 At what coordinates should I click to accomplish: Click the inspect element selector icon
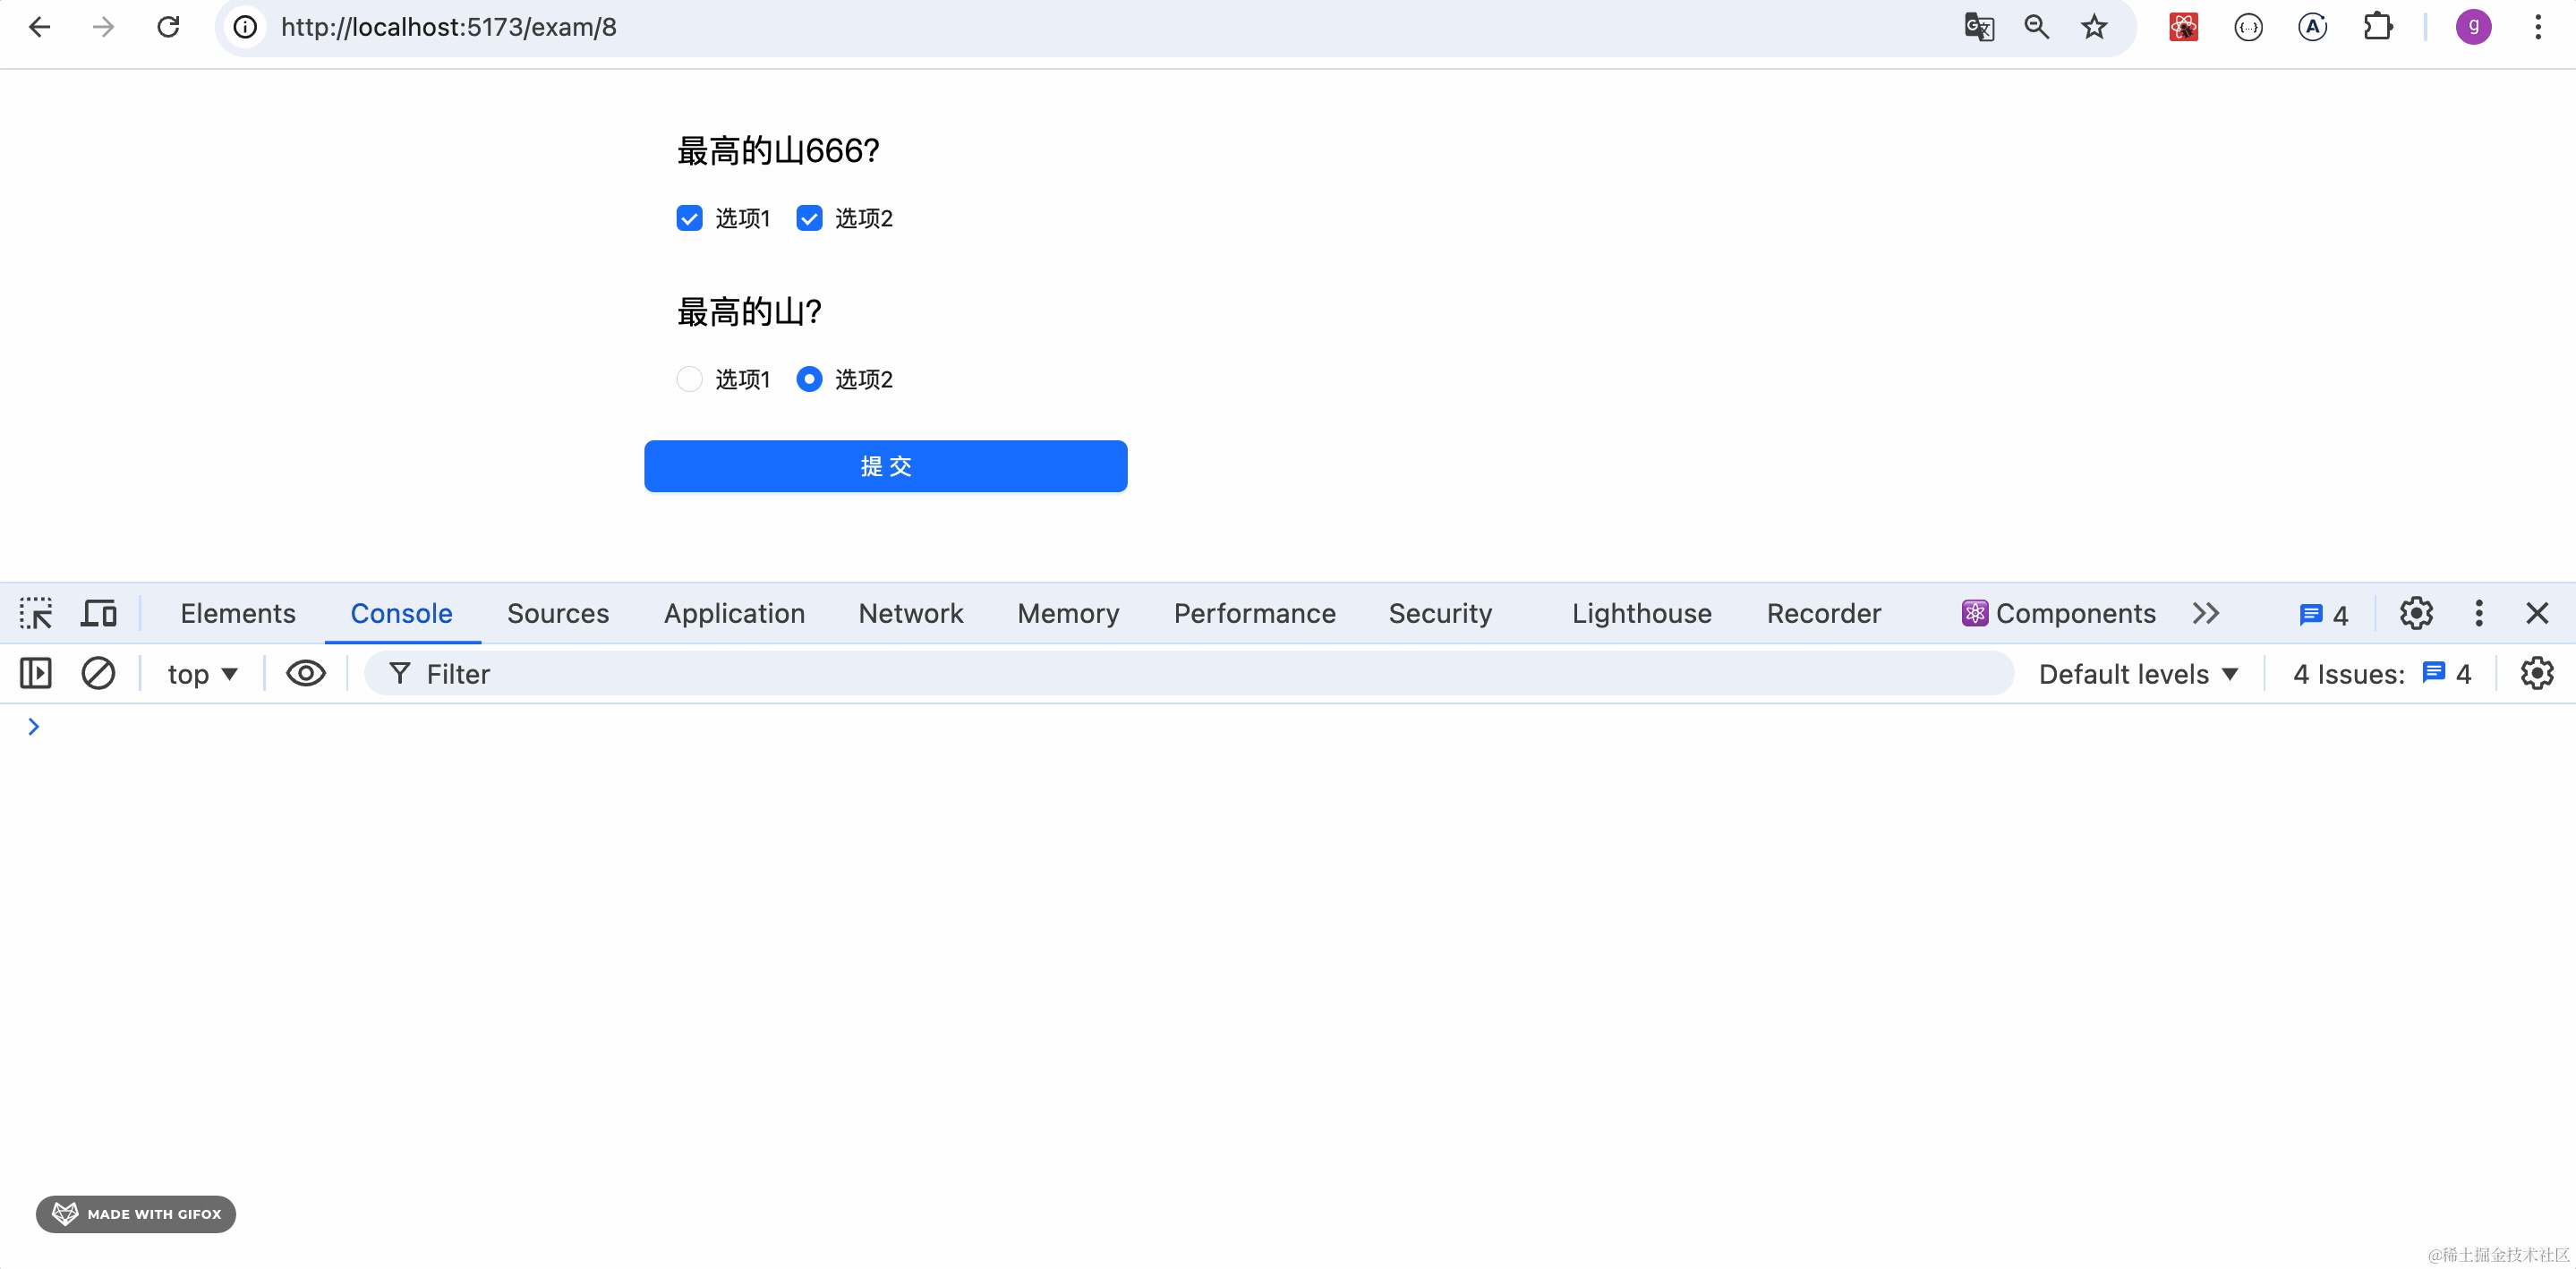[36, 613]
